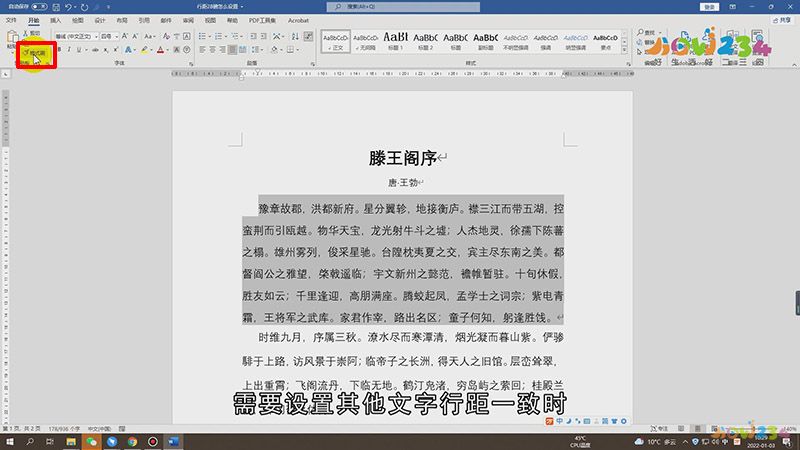Decrease font size with the smaller A
This screenshot has height=450, width=800.
click(135, 36)
